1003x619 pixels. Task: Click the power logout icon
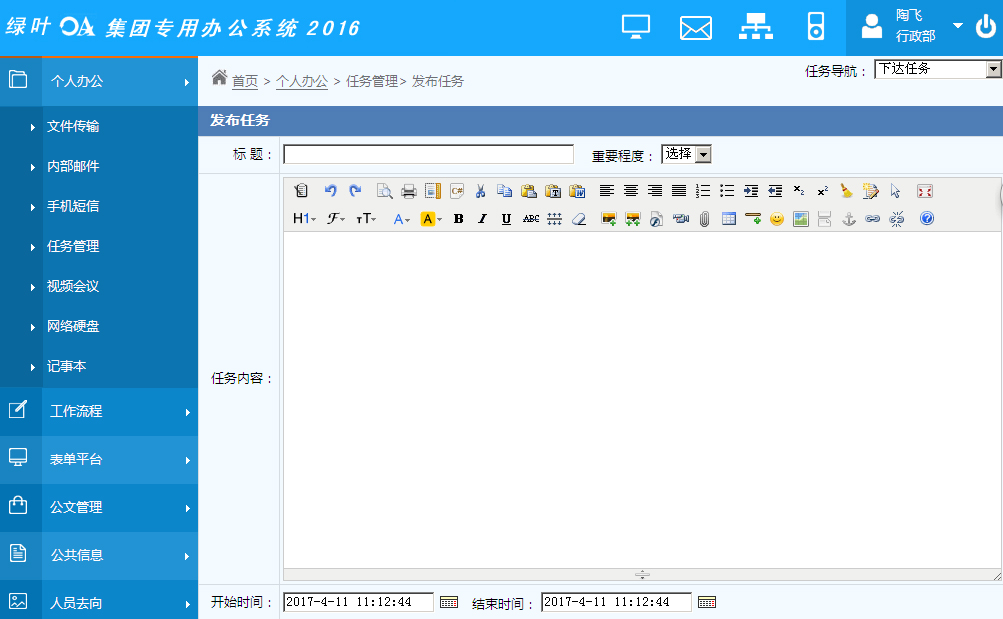[986, 27]
